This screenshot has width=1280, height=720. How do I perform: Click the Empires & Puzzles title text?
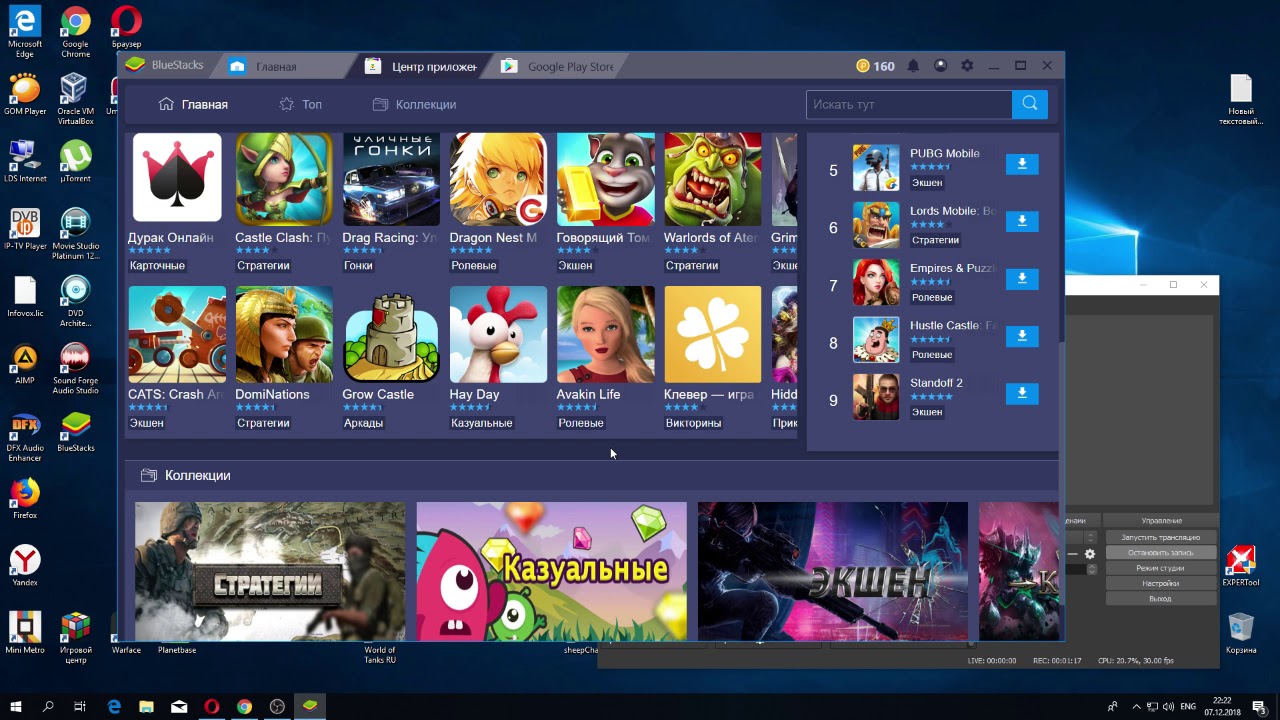[953, 268]
